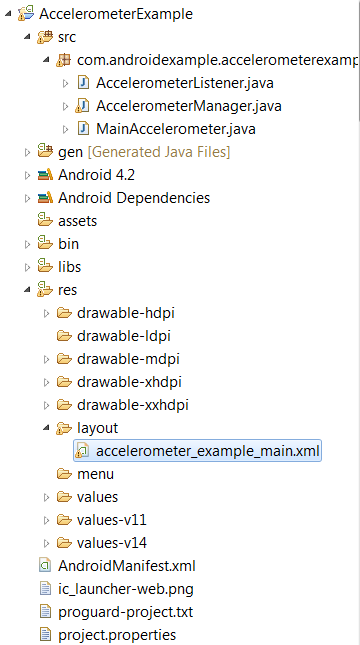360x645 pixels.
Task: Click the Android 4.2 library icon
Action: [45, 175]
